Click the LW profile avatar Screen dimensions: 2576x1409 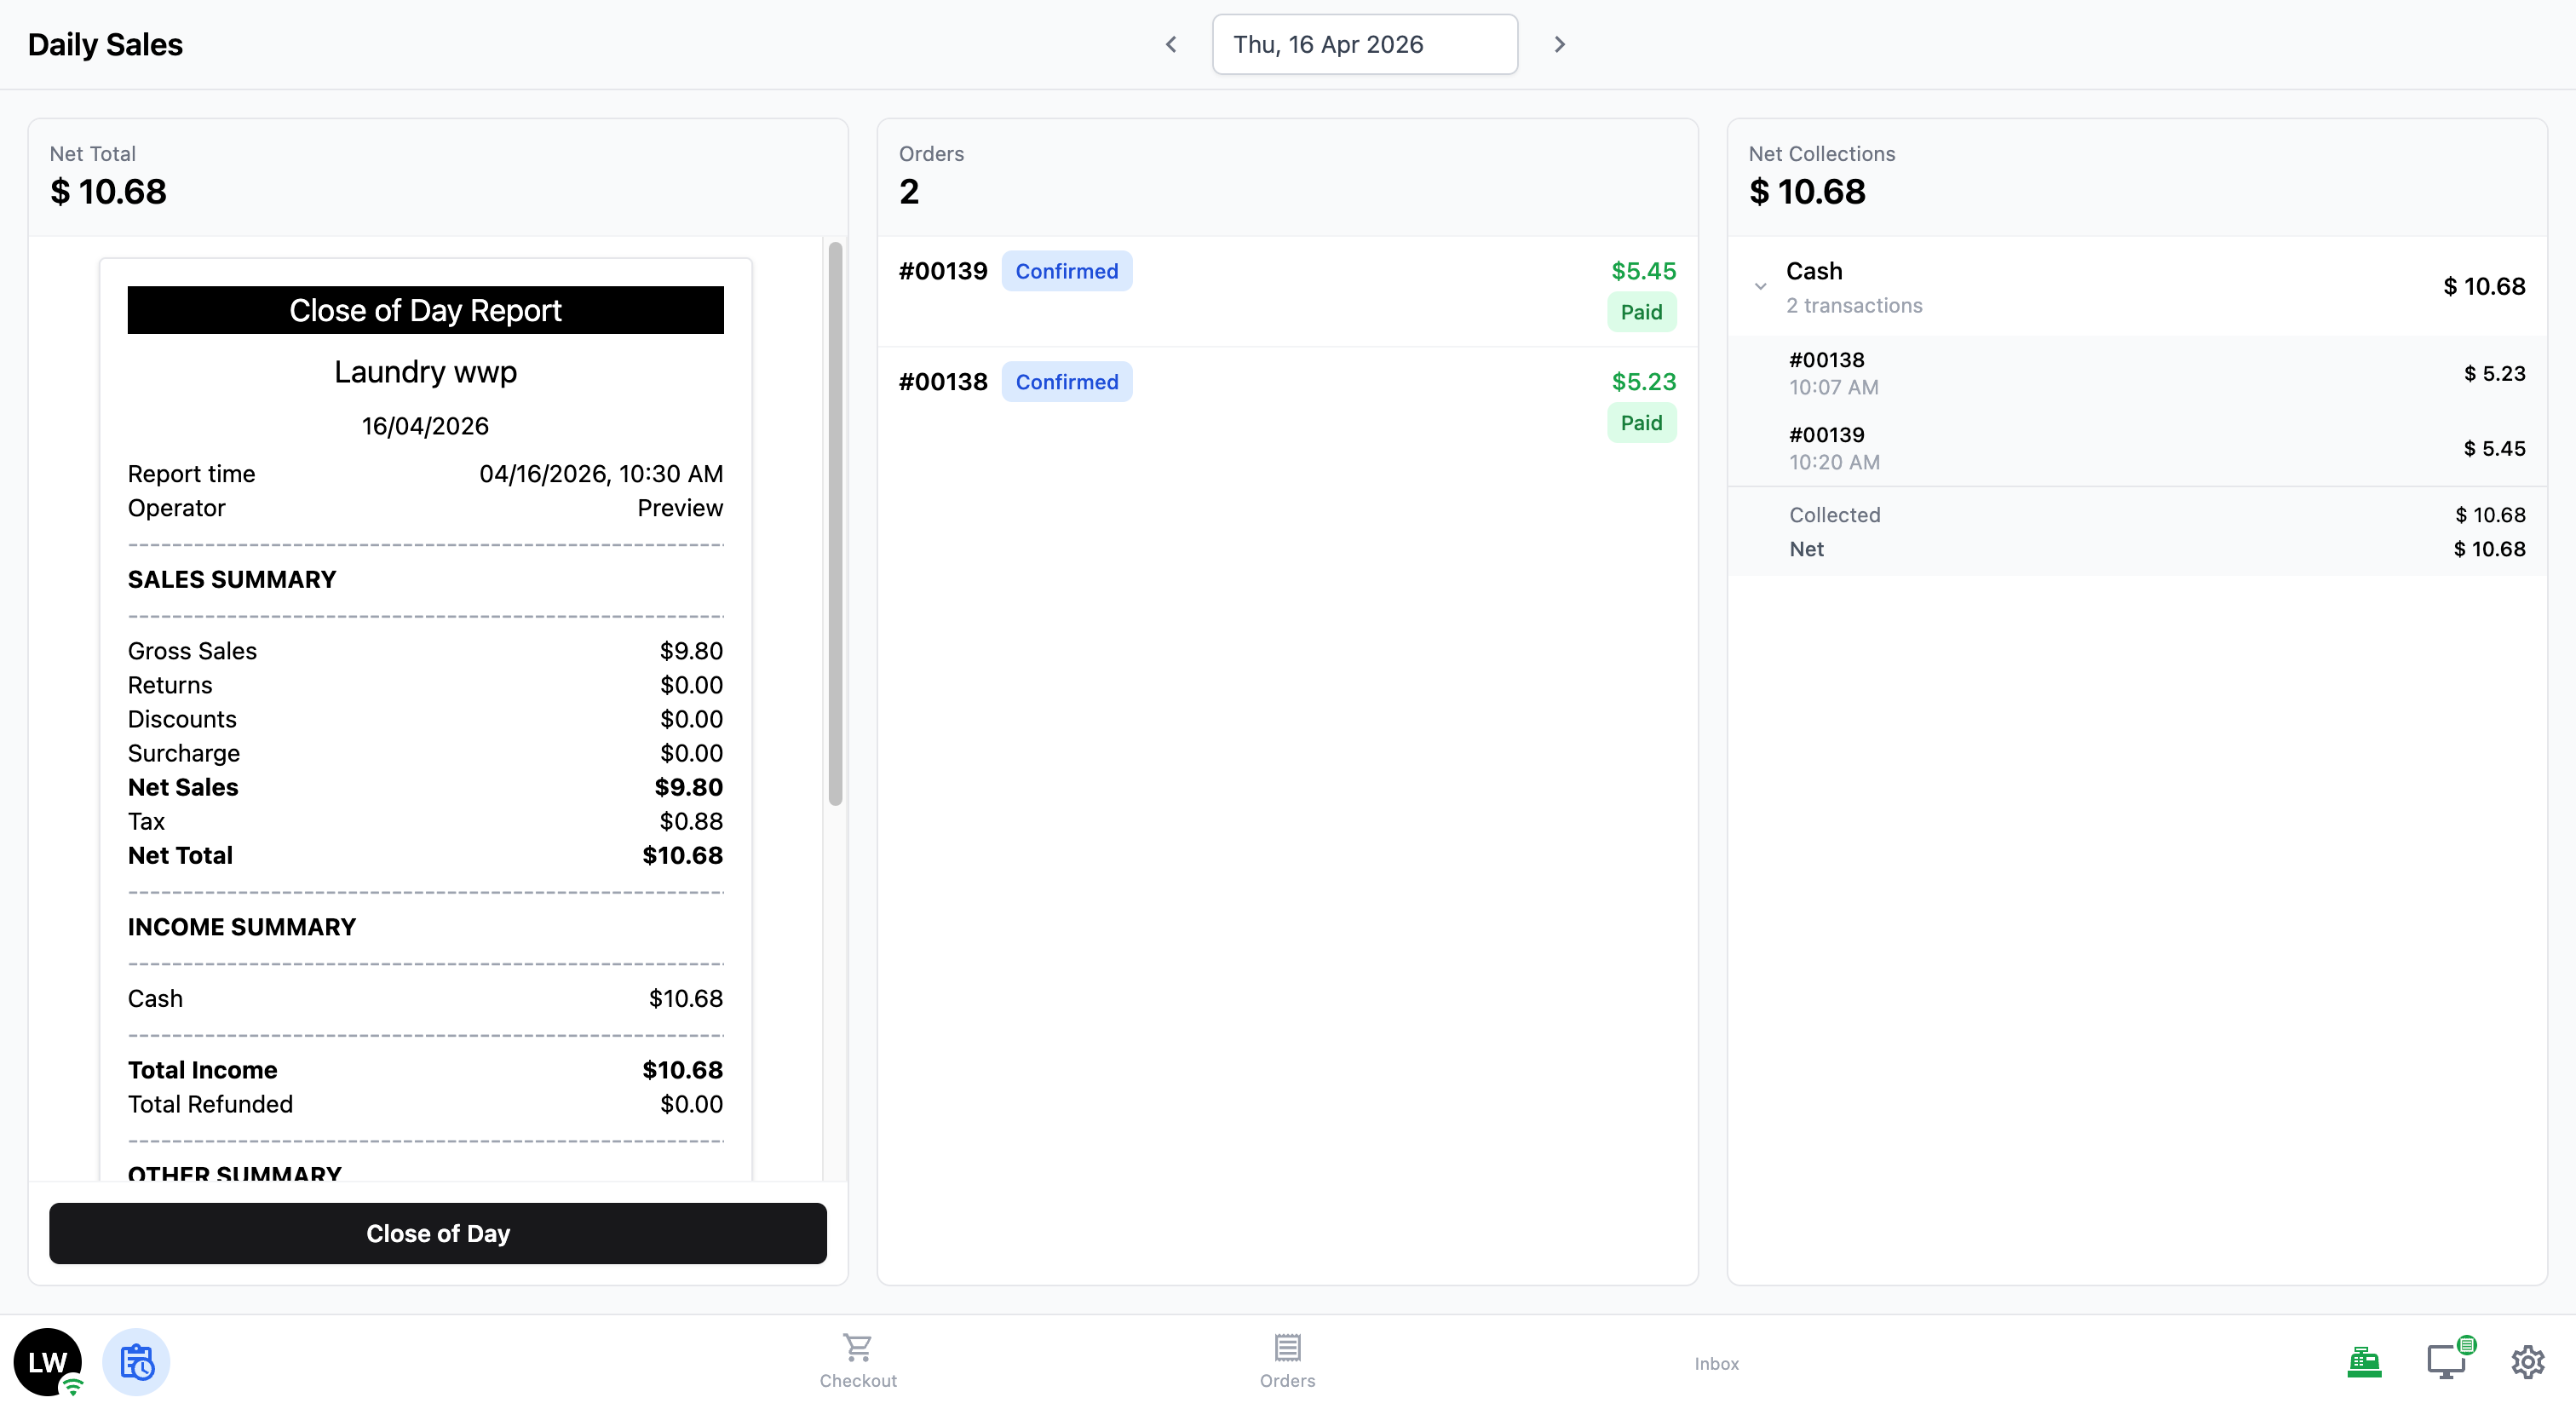[47, 1361]
